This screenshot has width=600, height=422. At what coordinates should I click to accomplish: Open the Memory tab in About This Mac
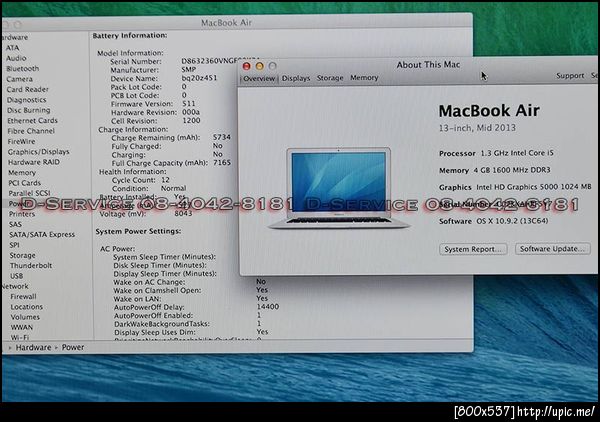pos(364,77)
